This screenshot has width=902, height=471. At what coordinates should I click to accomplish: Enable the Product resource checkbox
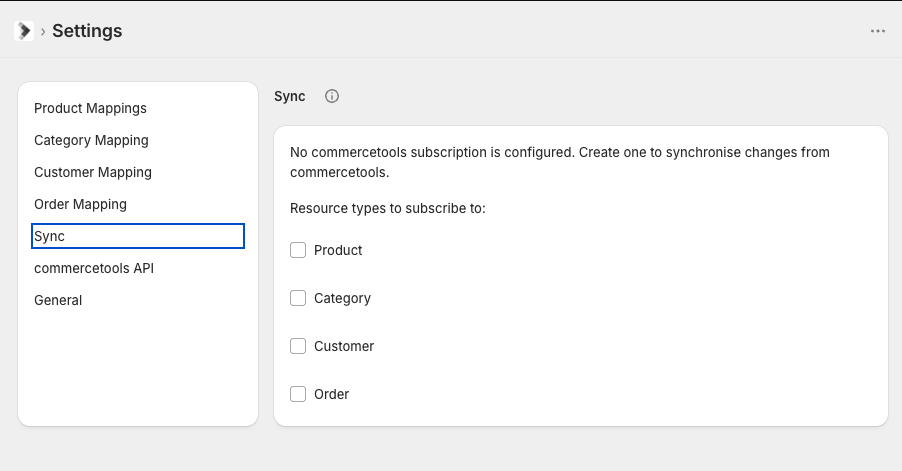[298, 250]
